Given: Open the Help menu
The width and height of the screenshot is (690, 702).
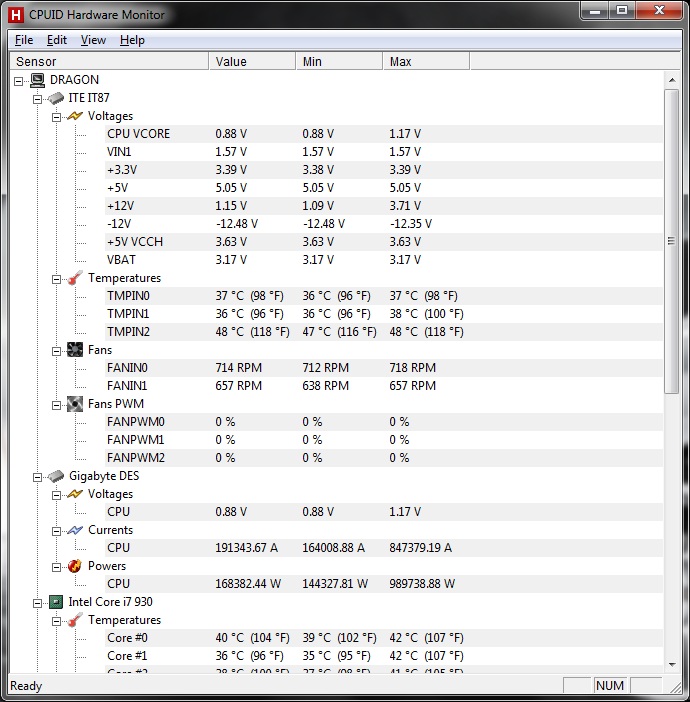Looking at the screenshot, I should 132,40.
